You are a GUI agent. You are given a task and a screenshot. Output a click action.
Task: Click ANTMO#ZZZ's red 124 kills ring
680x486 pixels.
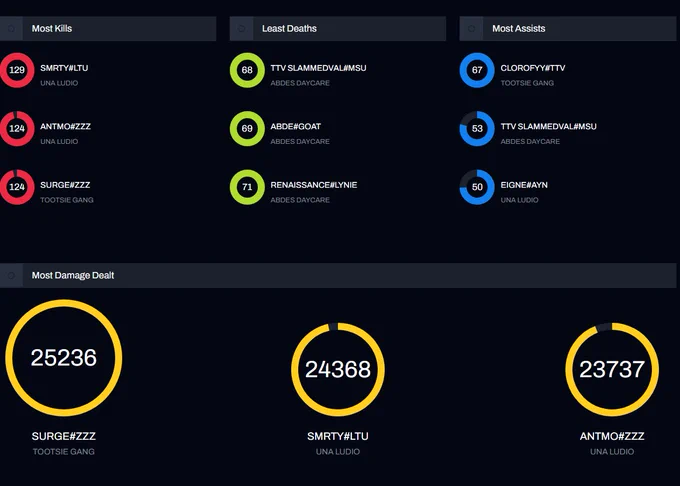coord(17,129)
